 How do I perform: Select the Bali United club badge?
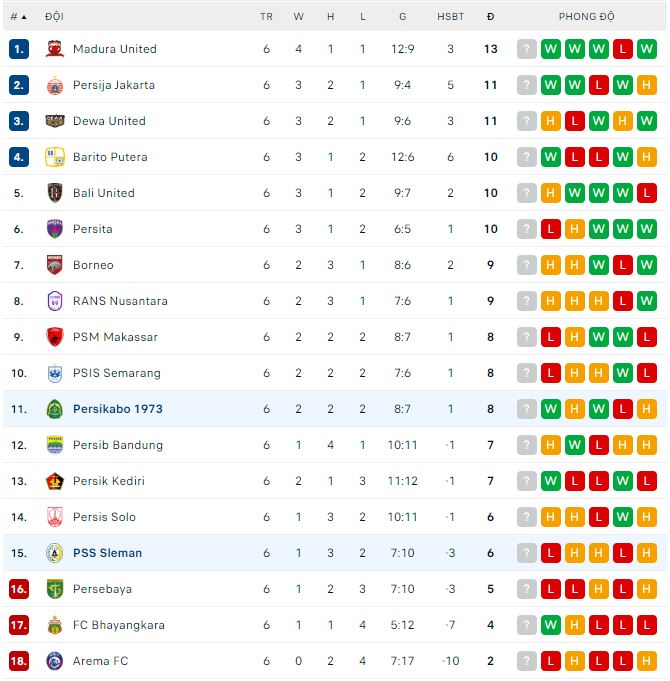click(x=55, y=193)
